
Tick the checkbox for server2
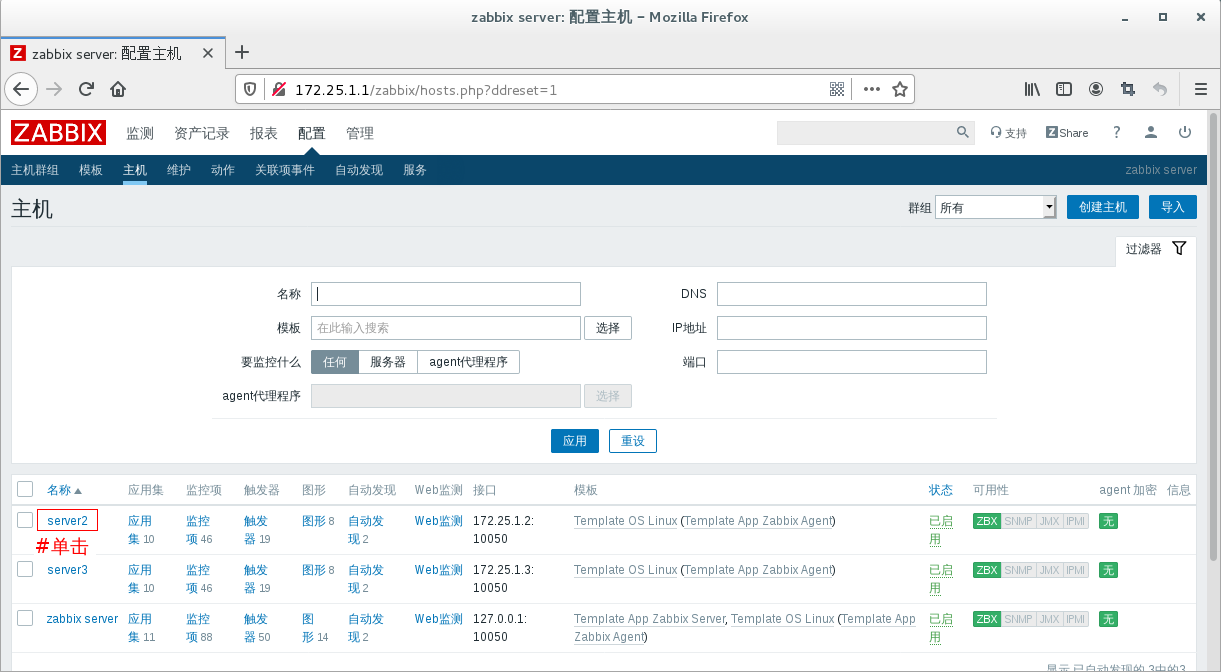(25, 520)
